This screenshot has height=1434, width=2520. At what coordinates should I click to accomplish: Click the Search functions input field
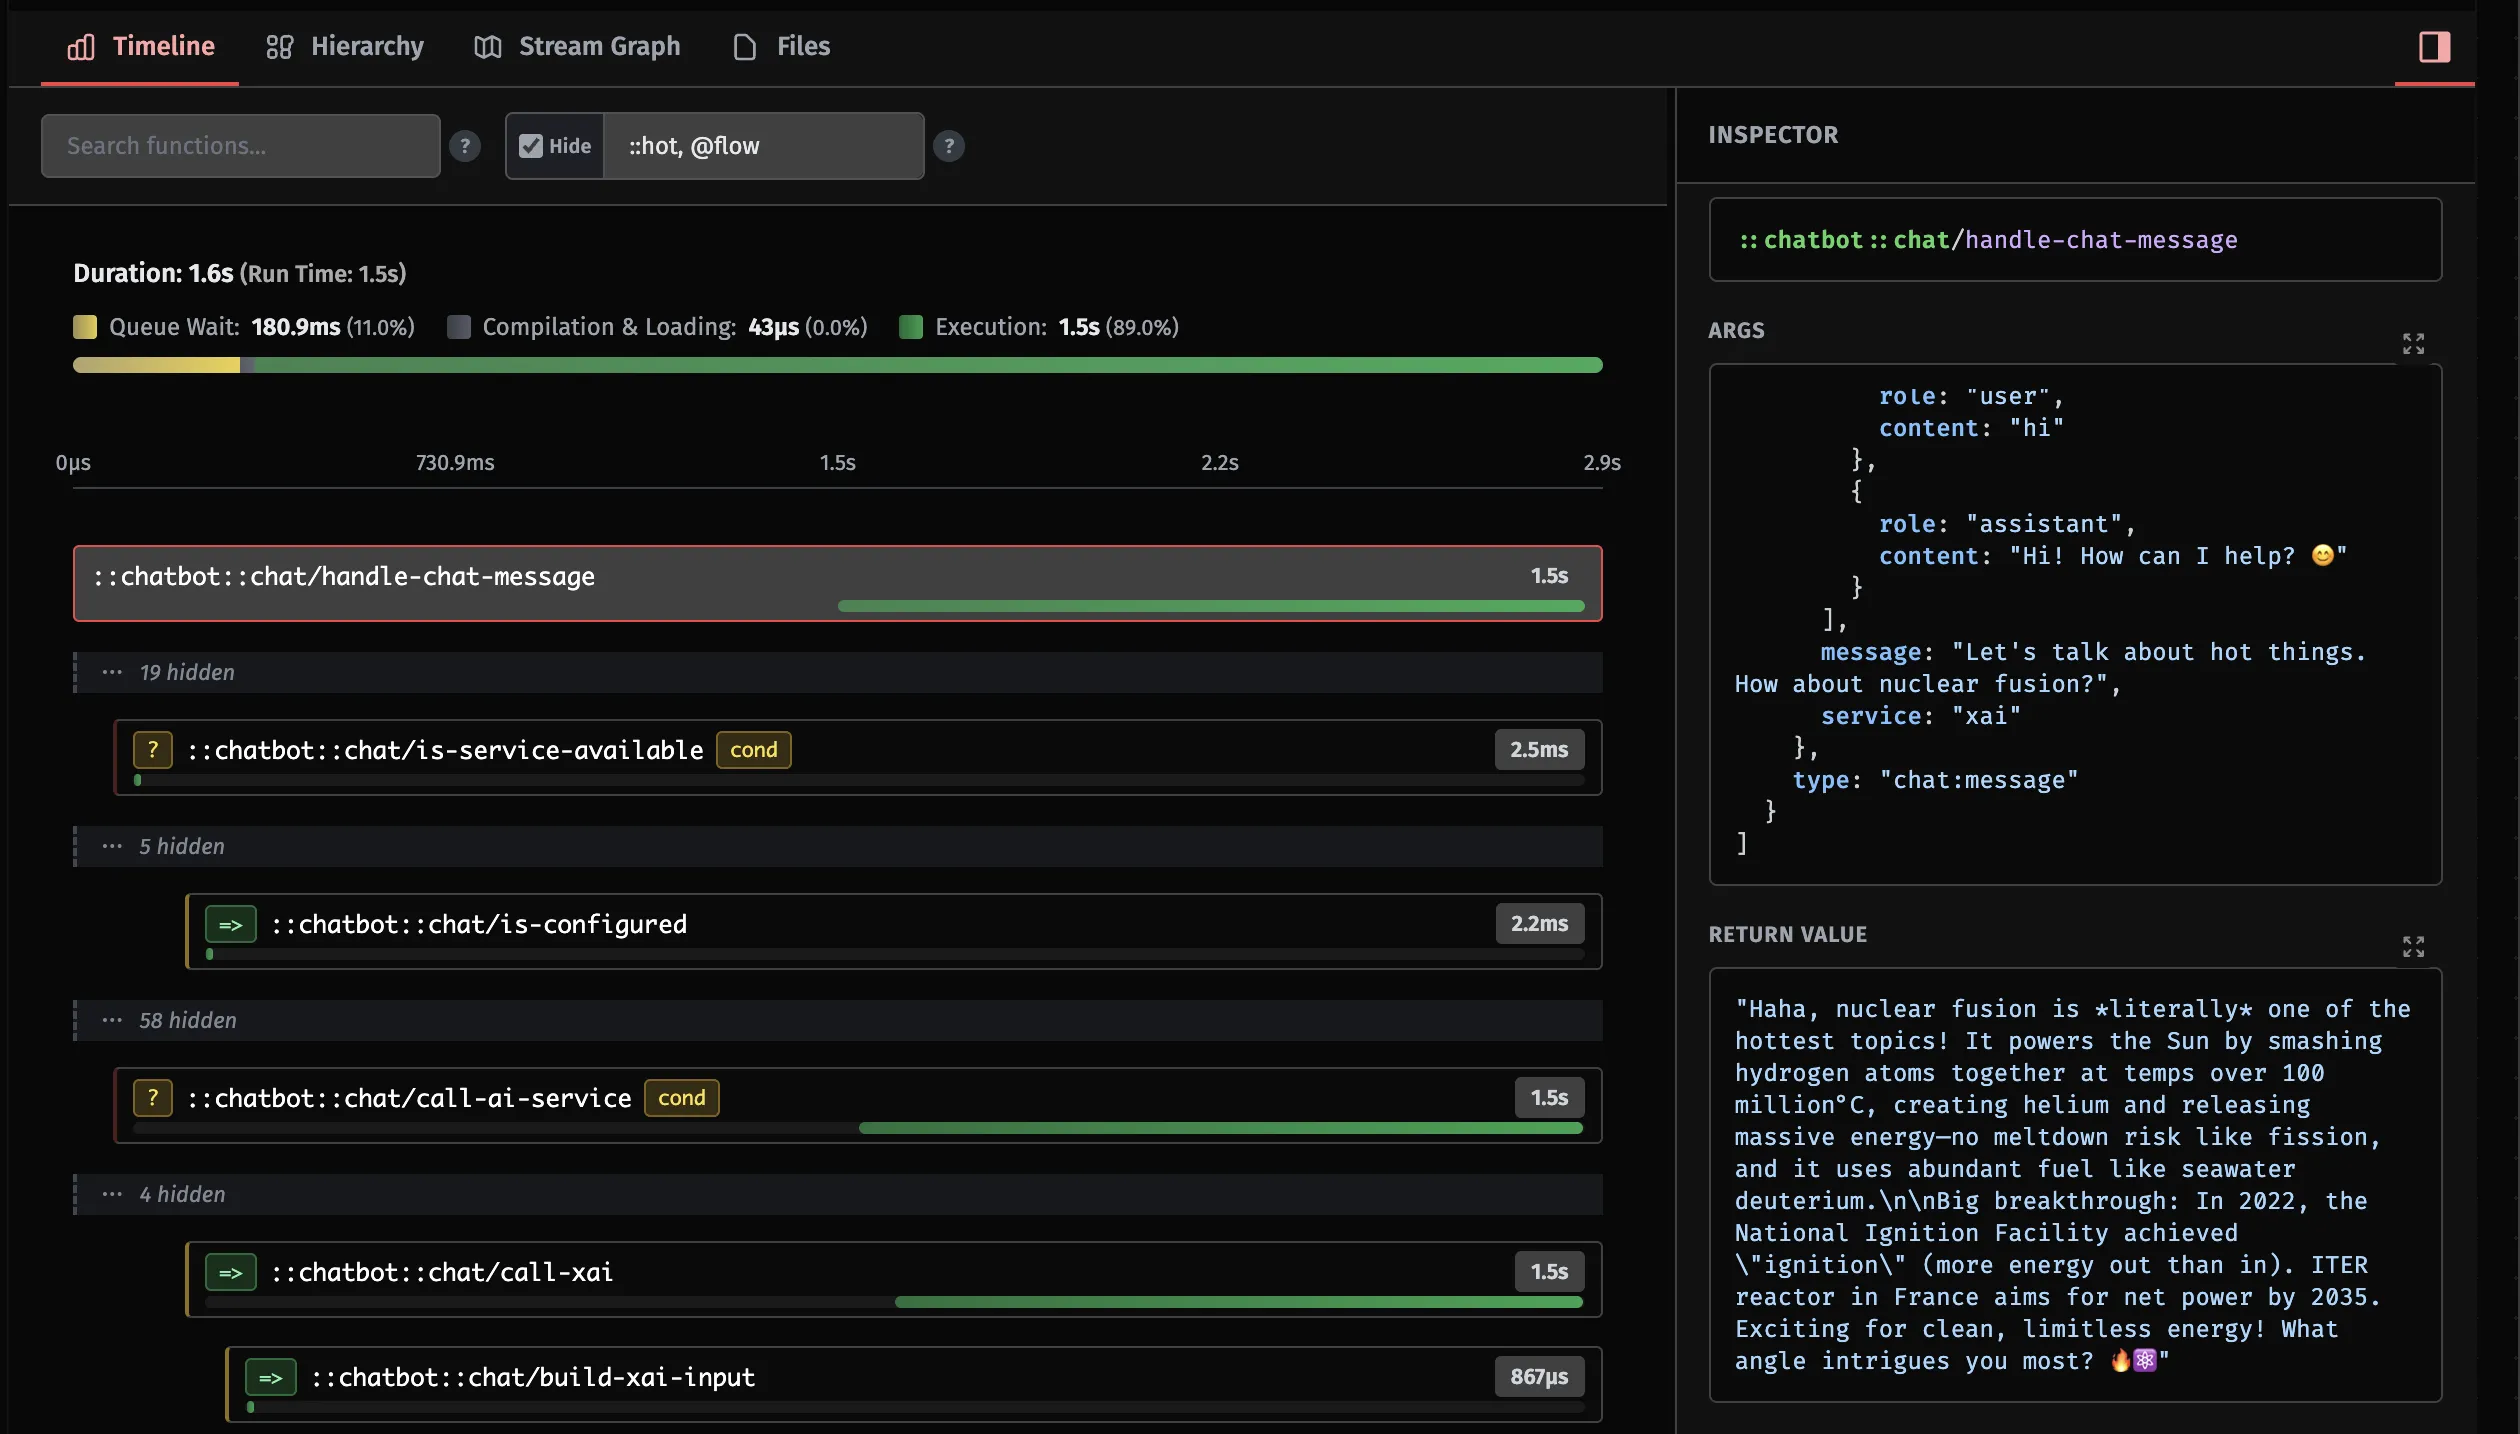(x=239, y=146)
